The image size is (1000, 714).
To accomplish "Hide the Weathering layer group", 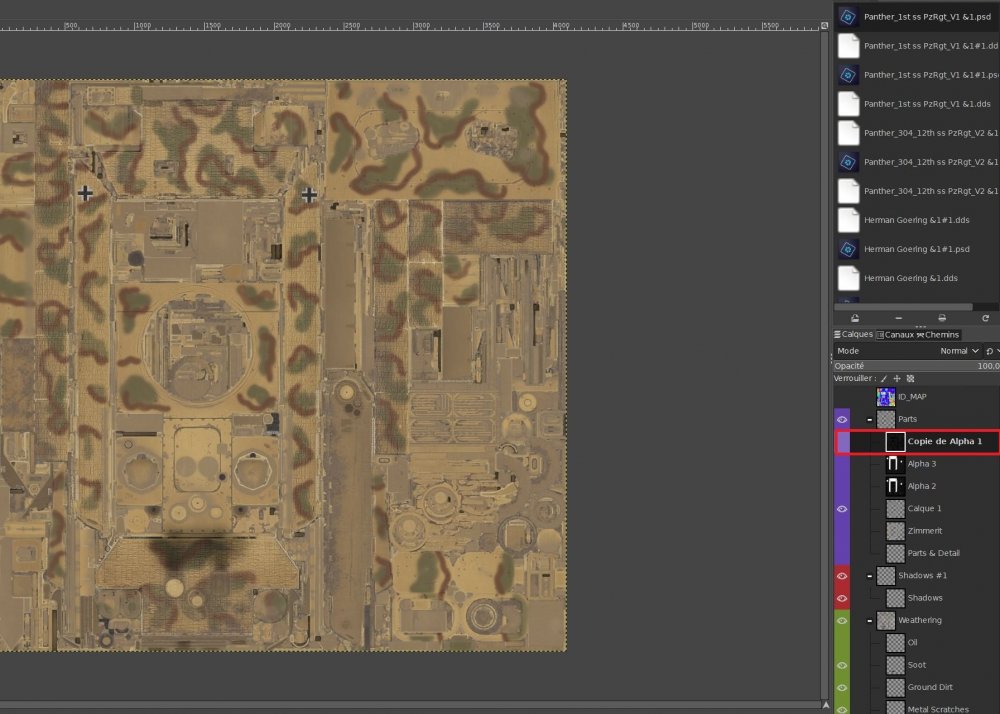I will 842,621.
